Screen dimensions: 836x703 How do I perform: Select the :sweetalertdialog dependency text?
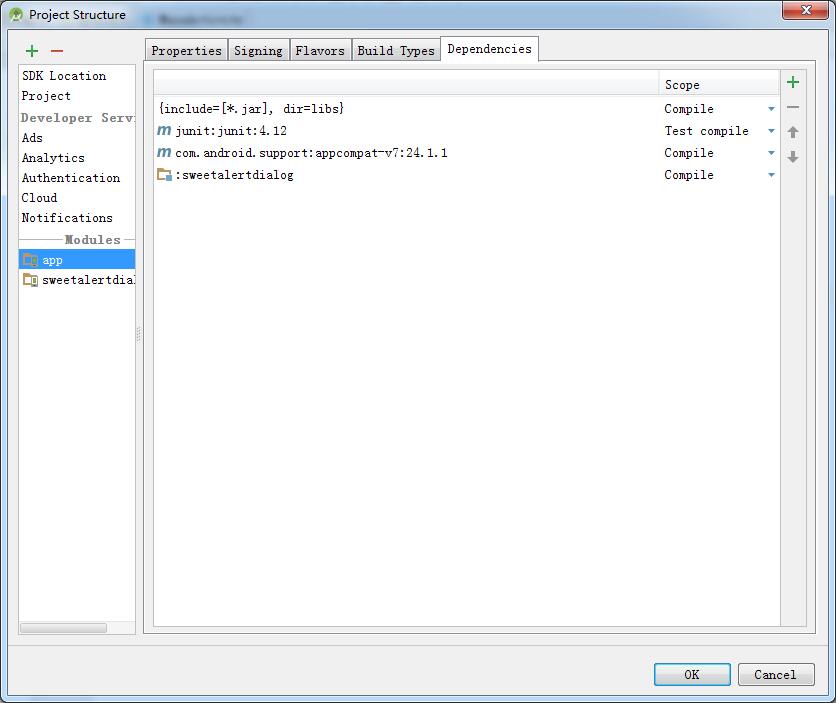click(234, 175)
